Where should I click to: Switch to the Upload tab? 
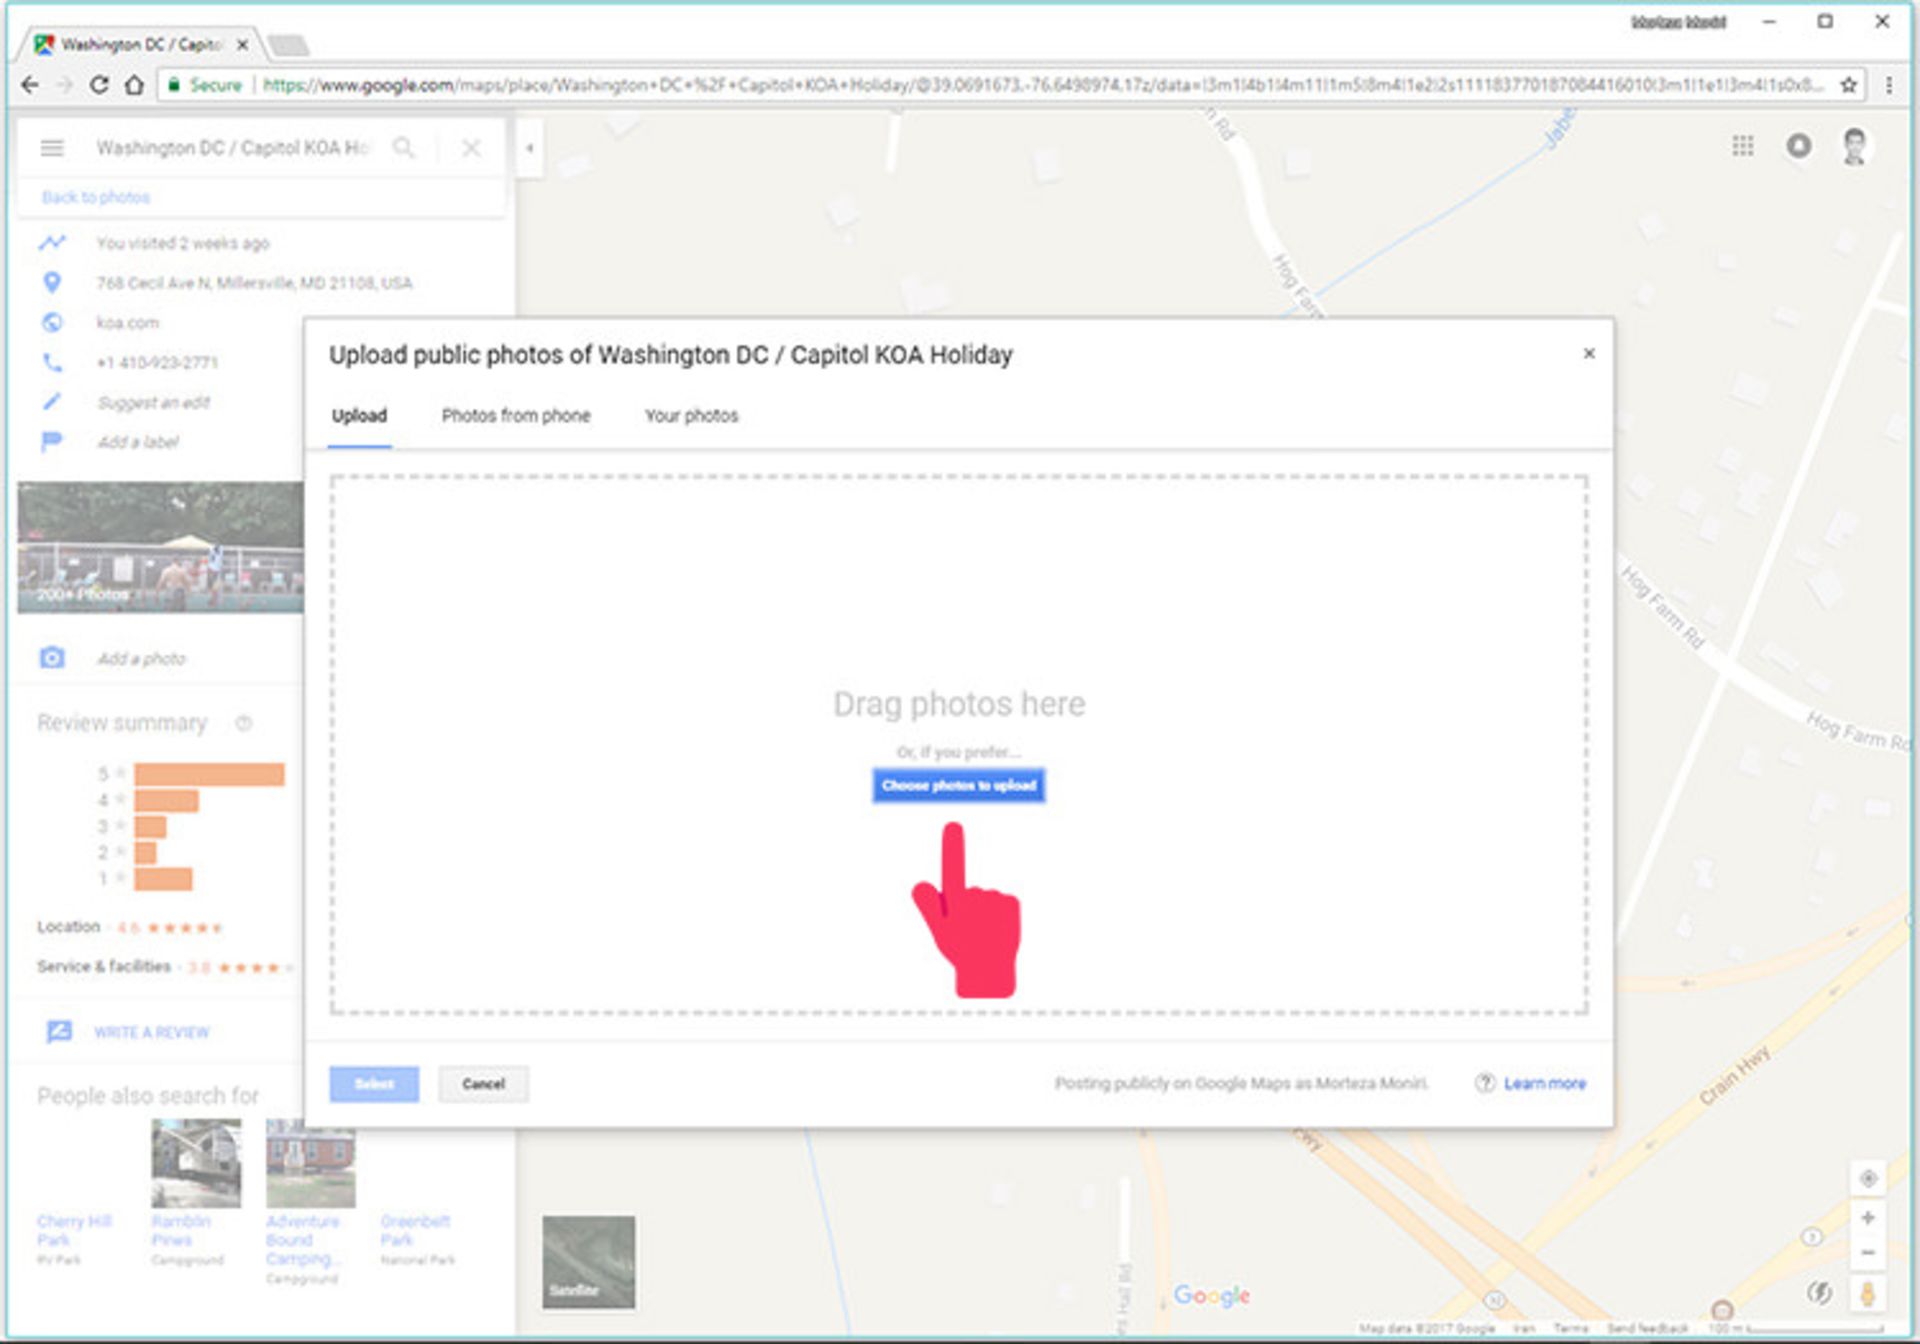pyautogui.click(x=359, y=416)
